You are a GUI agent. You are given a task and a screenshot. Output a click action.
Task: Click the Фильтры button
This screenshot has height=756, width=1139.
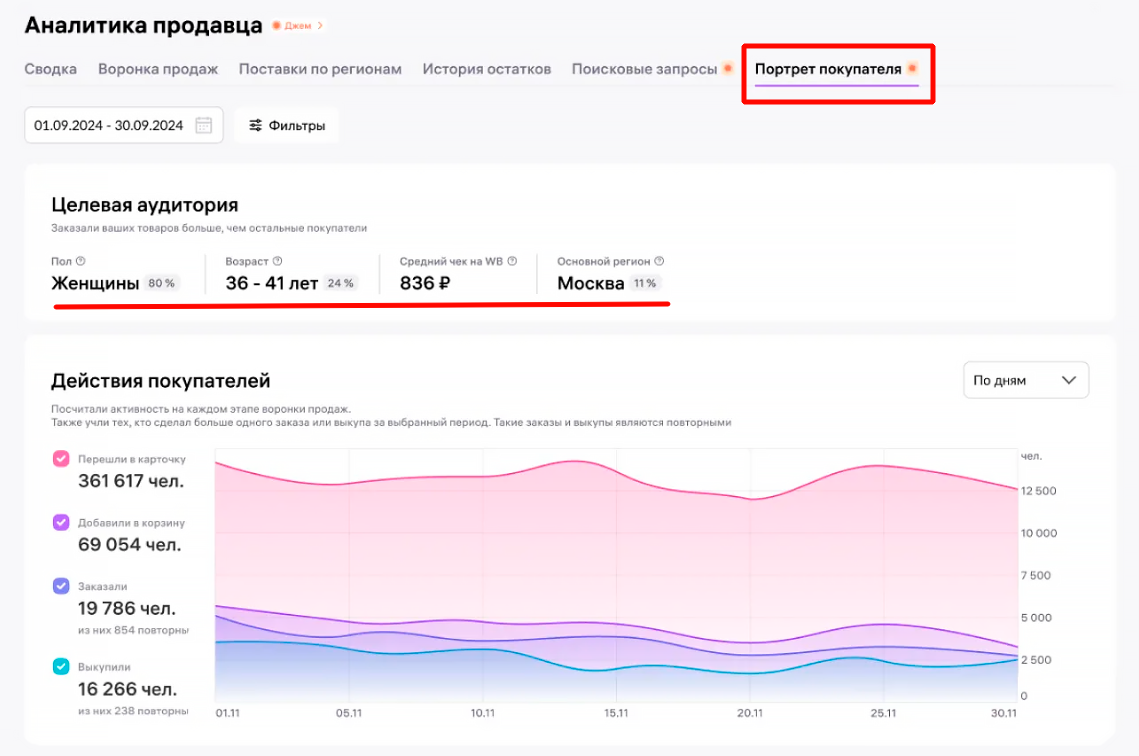pos(287,126)
